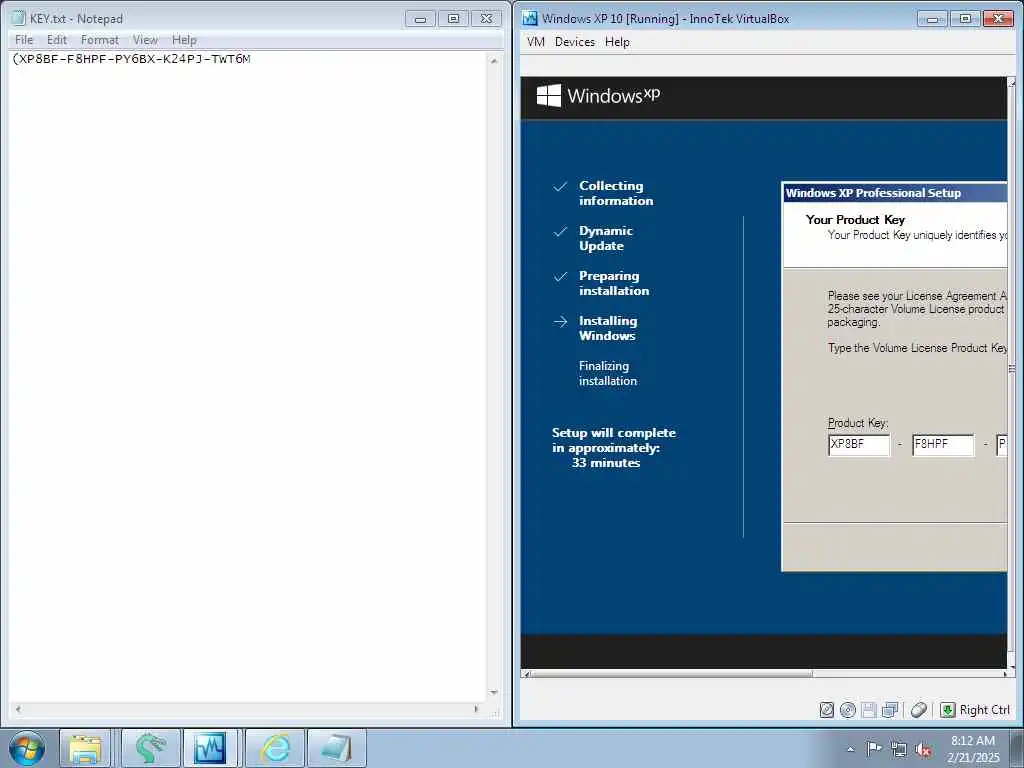Click the first Product Key field containing XP8BF
1024x768 pixels.
click(x=859, y=444)
